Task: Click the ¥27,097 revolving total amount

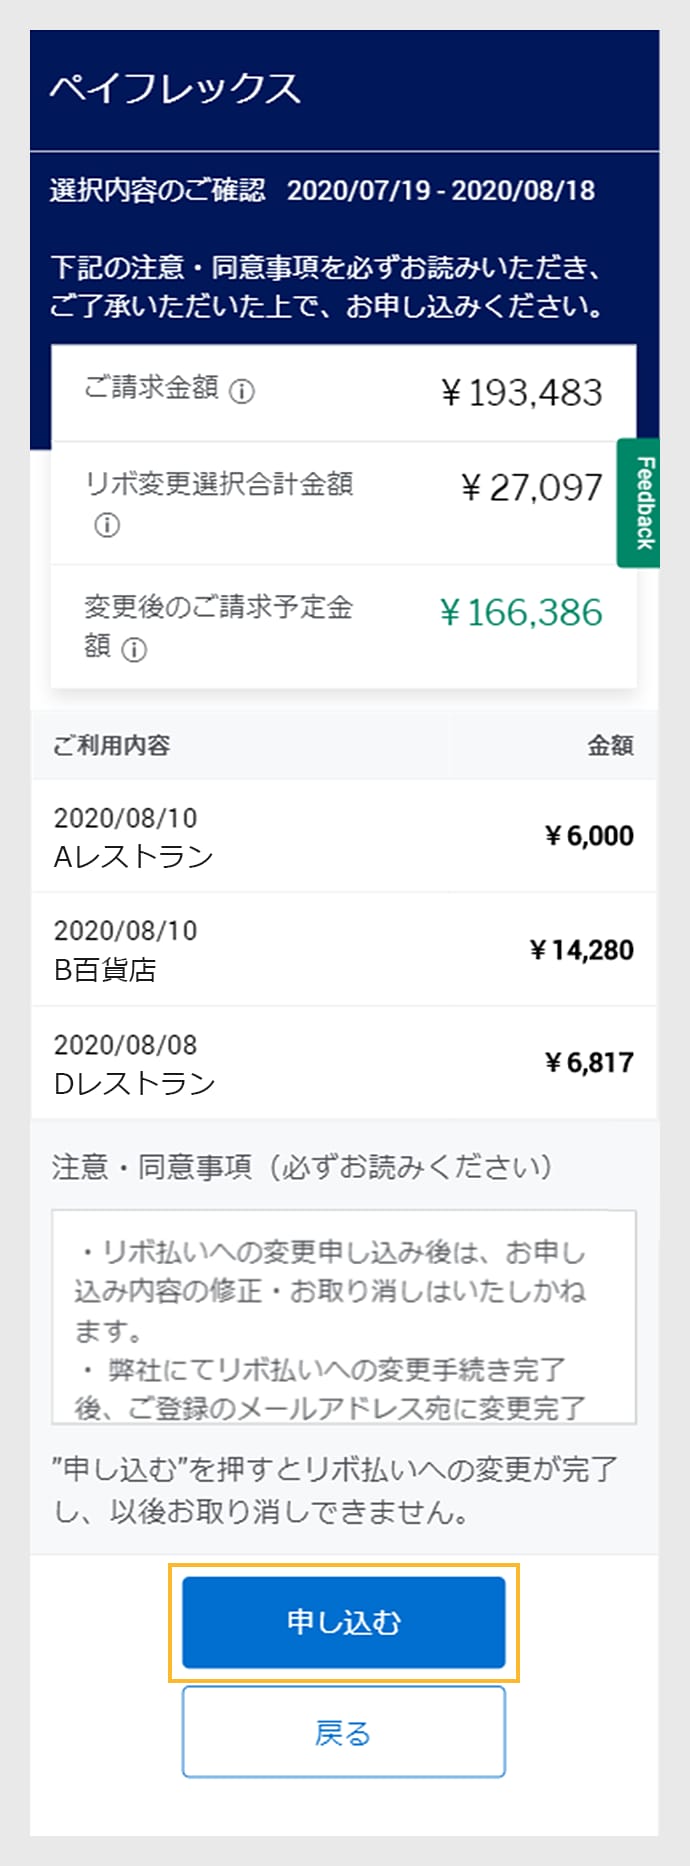Action: coord(531,488)
